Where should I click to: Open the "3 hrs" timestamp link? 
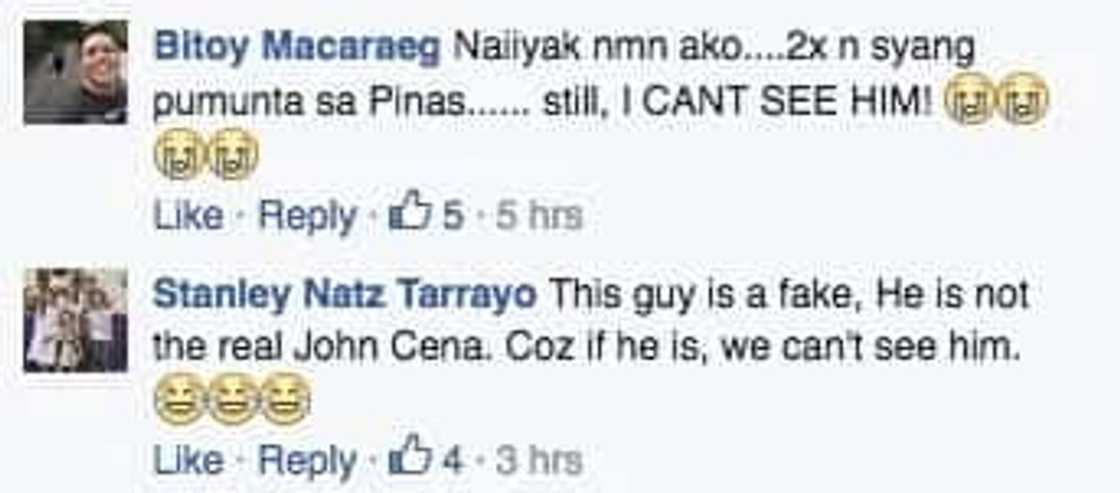pos(538,460)
